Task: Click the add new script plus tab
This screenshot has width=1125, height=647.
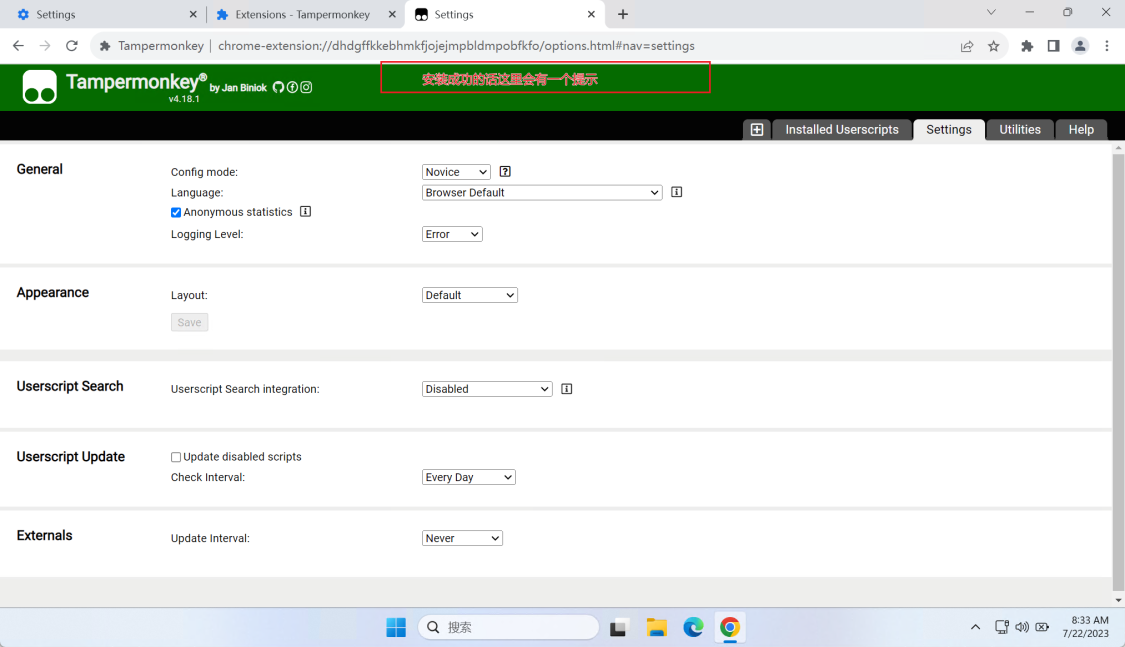Action: coord(757,130)
